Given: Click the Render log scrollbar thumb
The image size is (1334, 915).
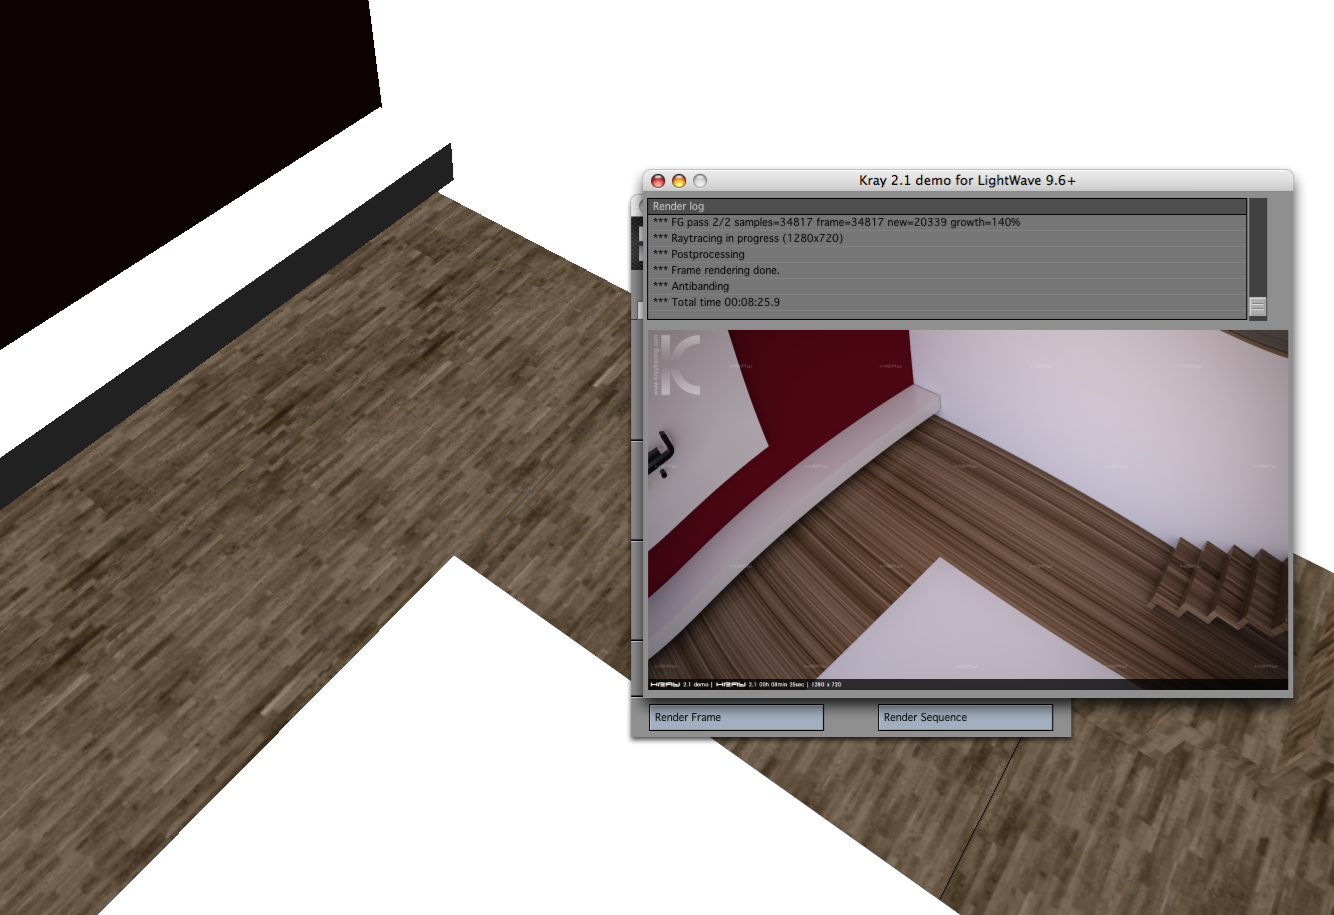Looking at the screenshot, I should (1258, 307).
